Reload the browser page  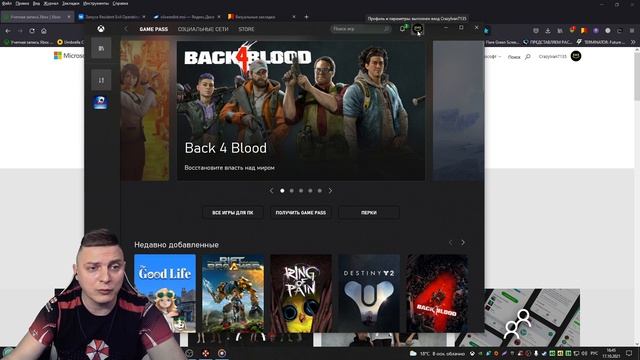[32, 31]
